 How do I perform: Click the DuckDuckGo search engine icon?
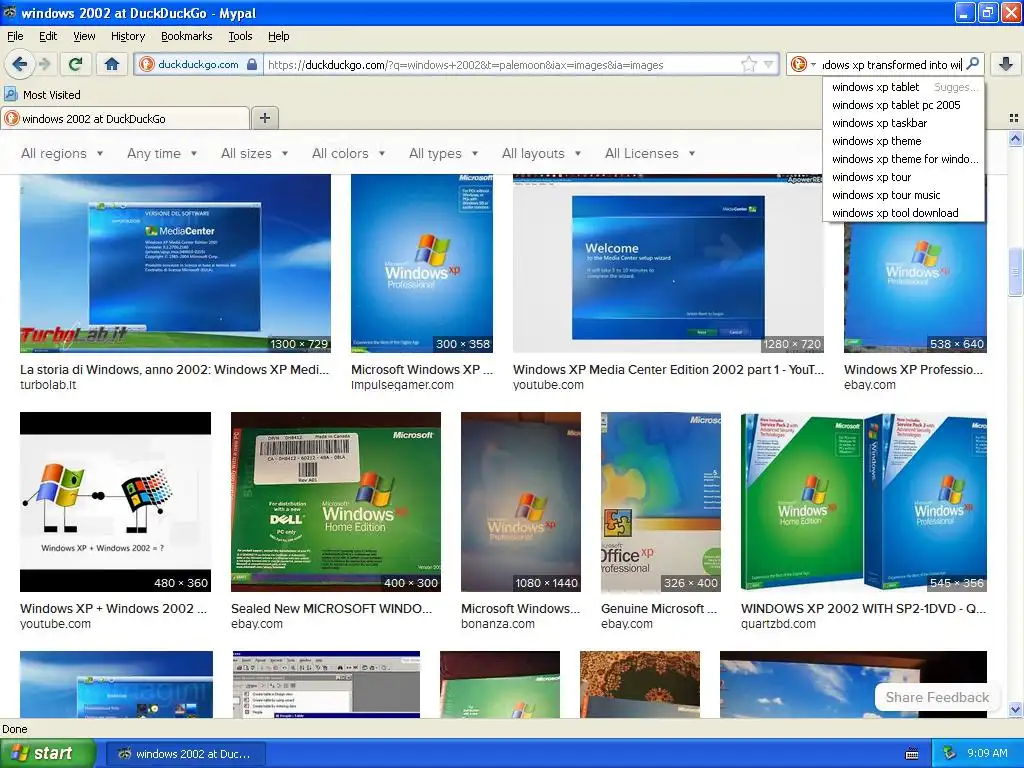798,64
